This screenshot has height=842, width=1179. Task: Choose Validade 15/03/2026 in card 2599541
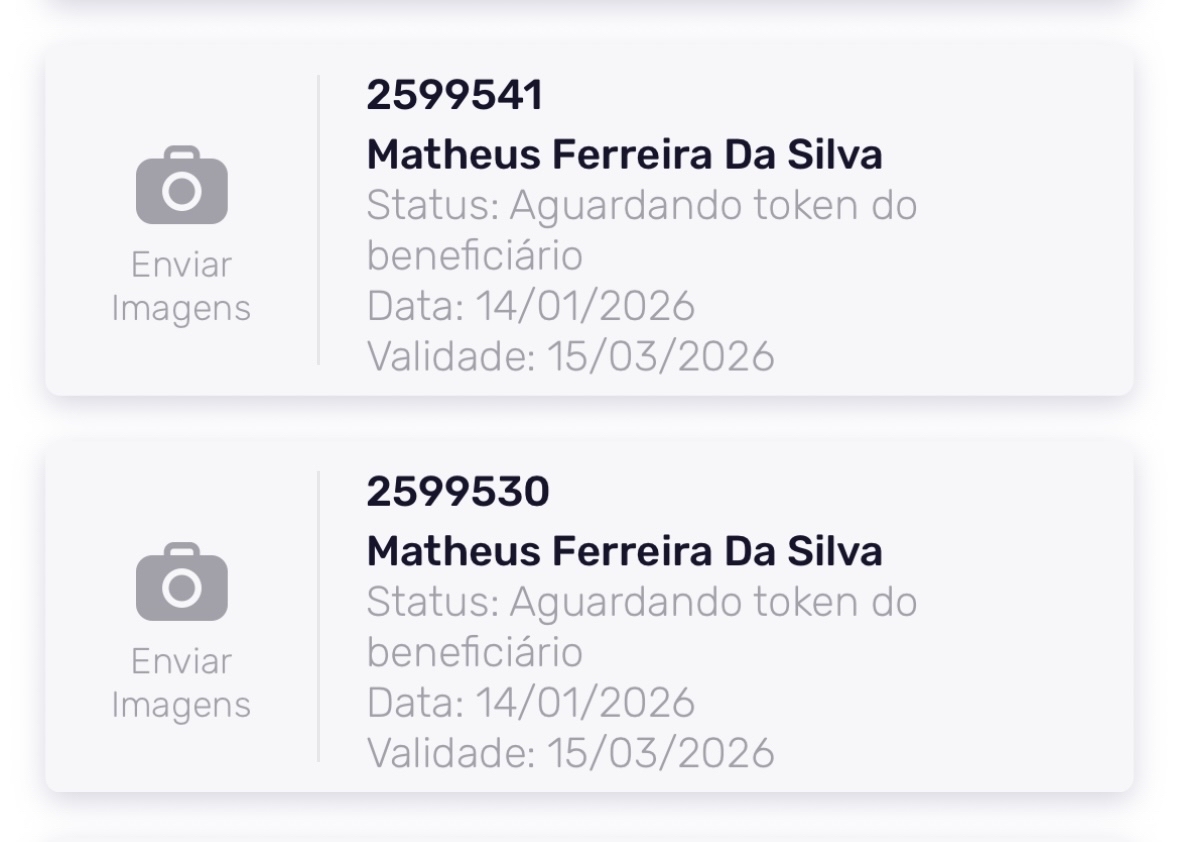[x=570, y=356]
